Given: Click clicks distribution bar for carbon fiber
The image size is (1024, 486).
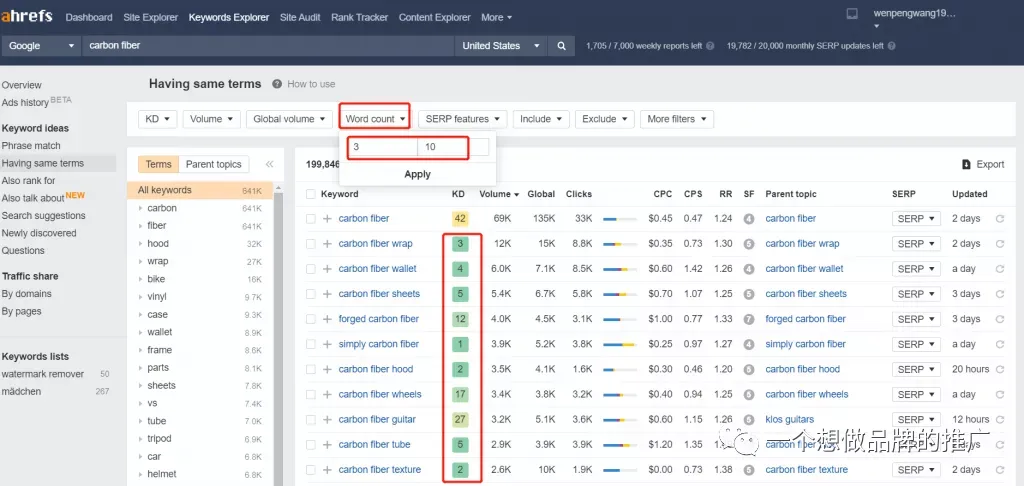Looking at the screenshot, I should tap(619, 219).
